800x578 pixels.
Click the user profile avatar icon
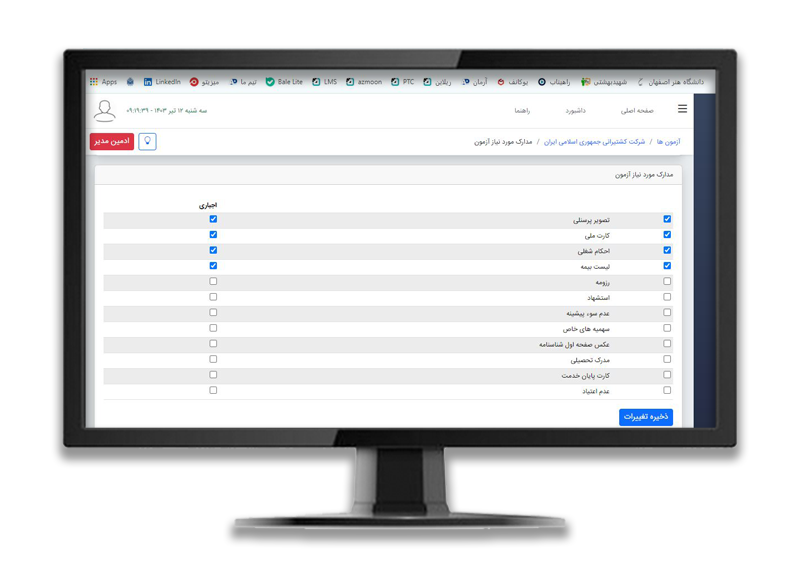[104, 110]
